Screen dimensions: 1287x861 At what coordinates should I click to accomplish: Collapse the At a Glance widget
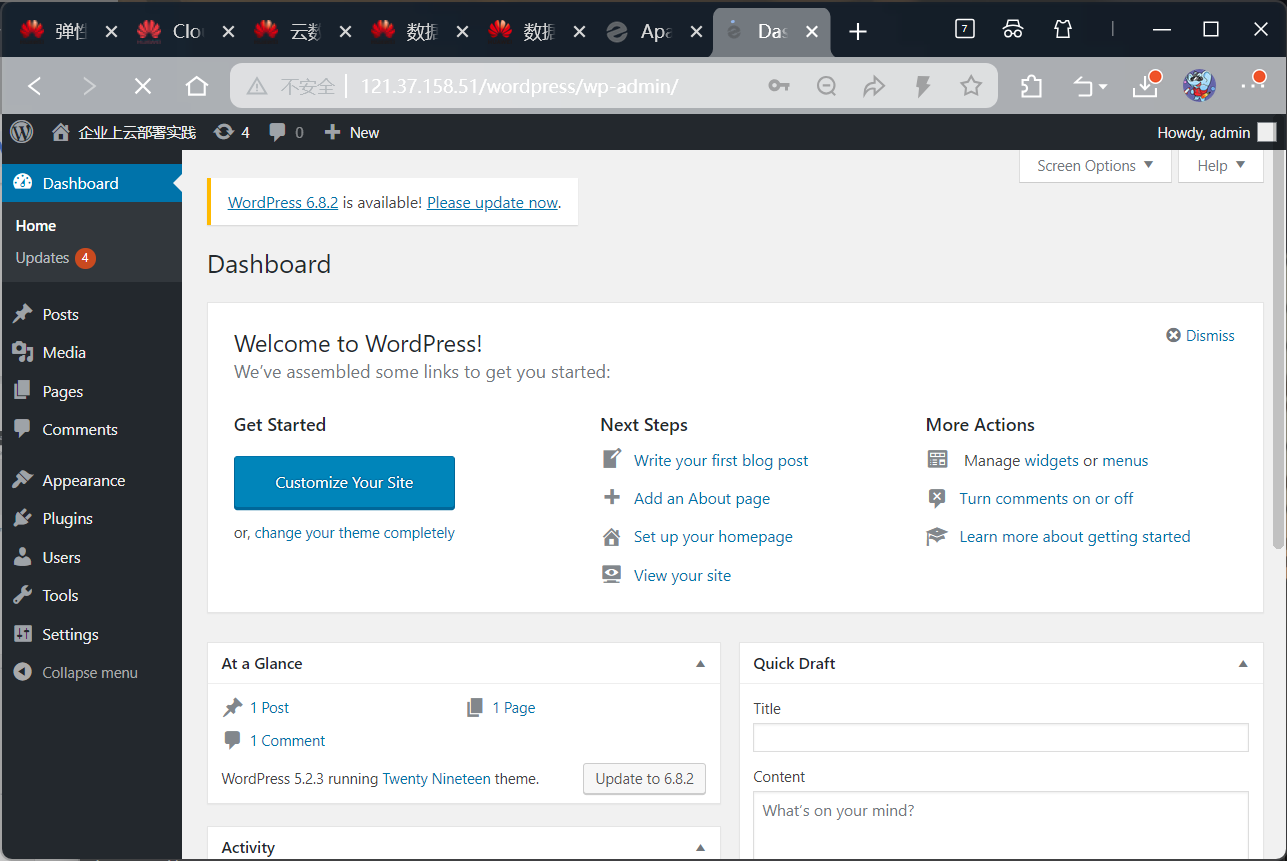tap(701, 664)
